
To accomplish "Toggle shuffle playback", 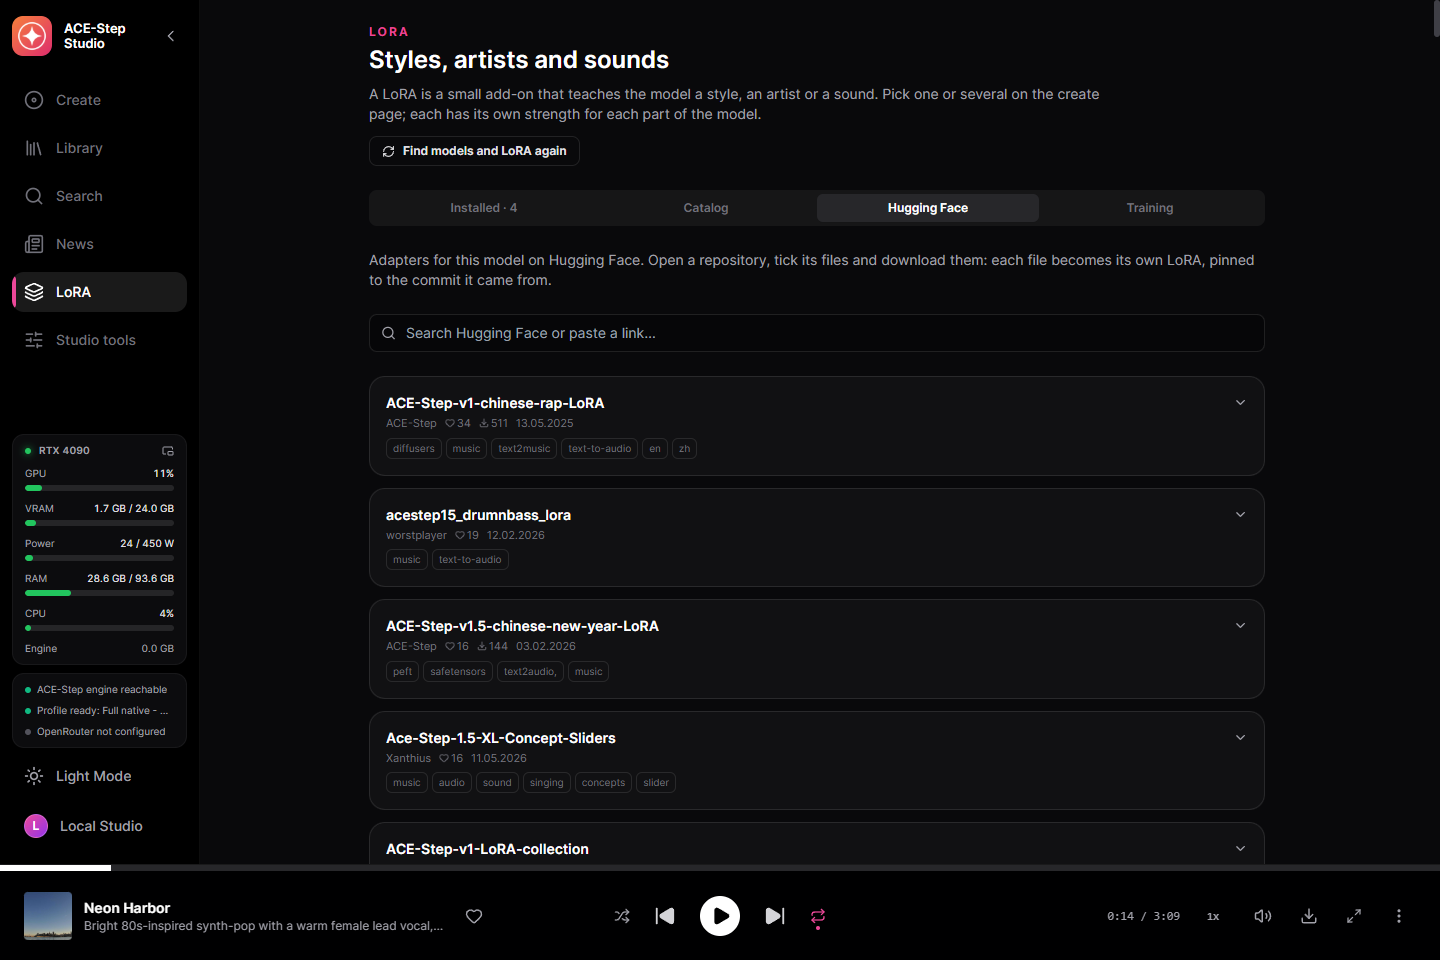I will click(x=622, y=916).
